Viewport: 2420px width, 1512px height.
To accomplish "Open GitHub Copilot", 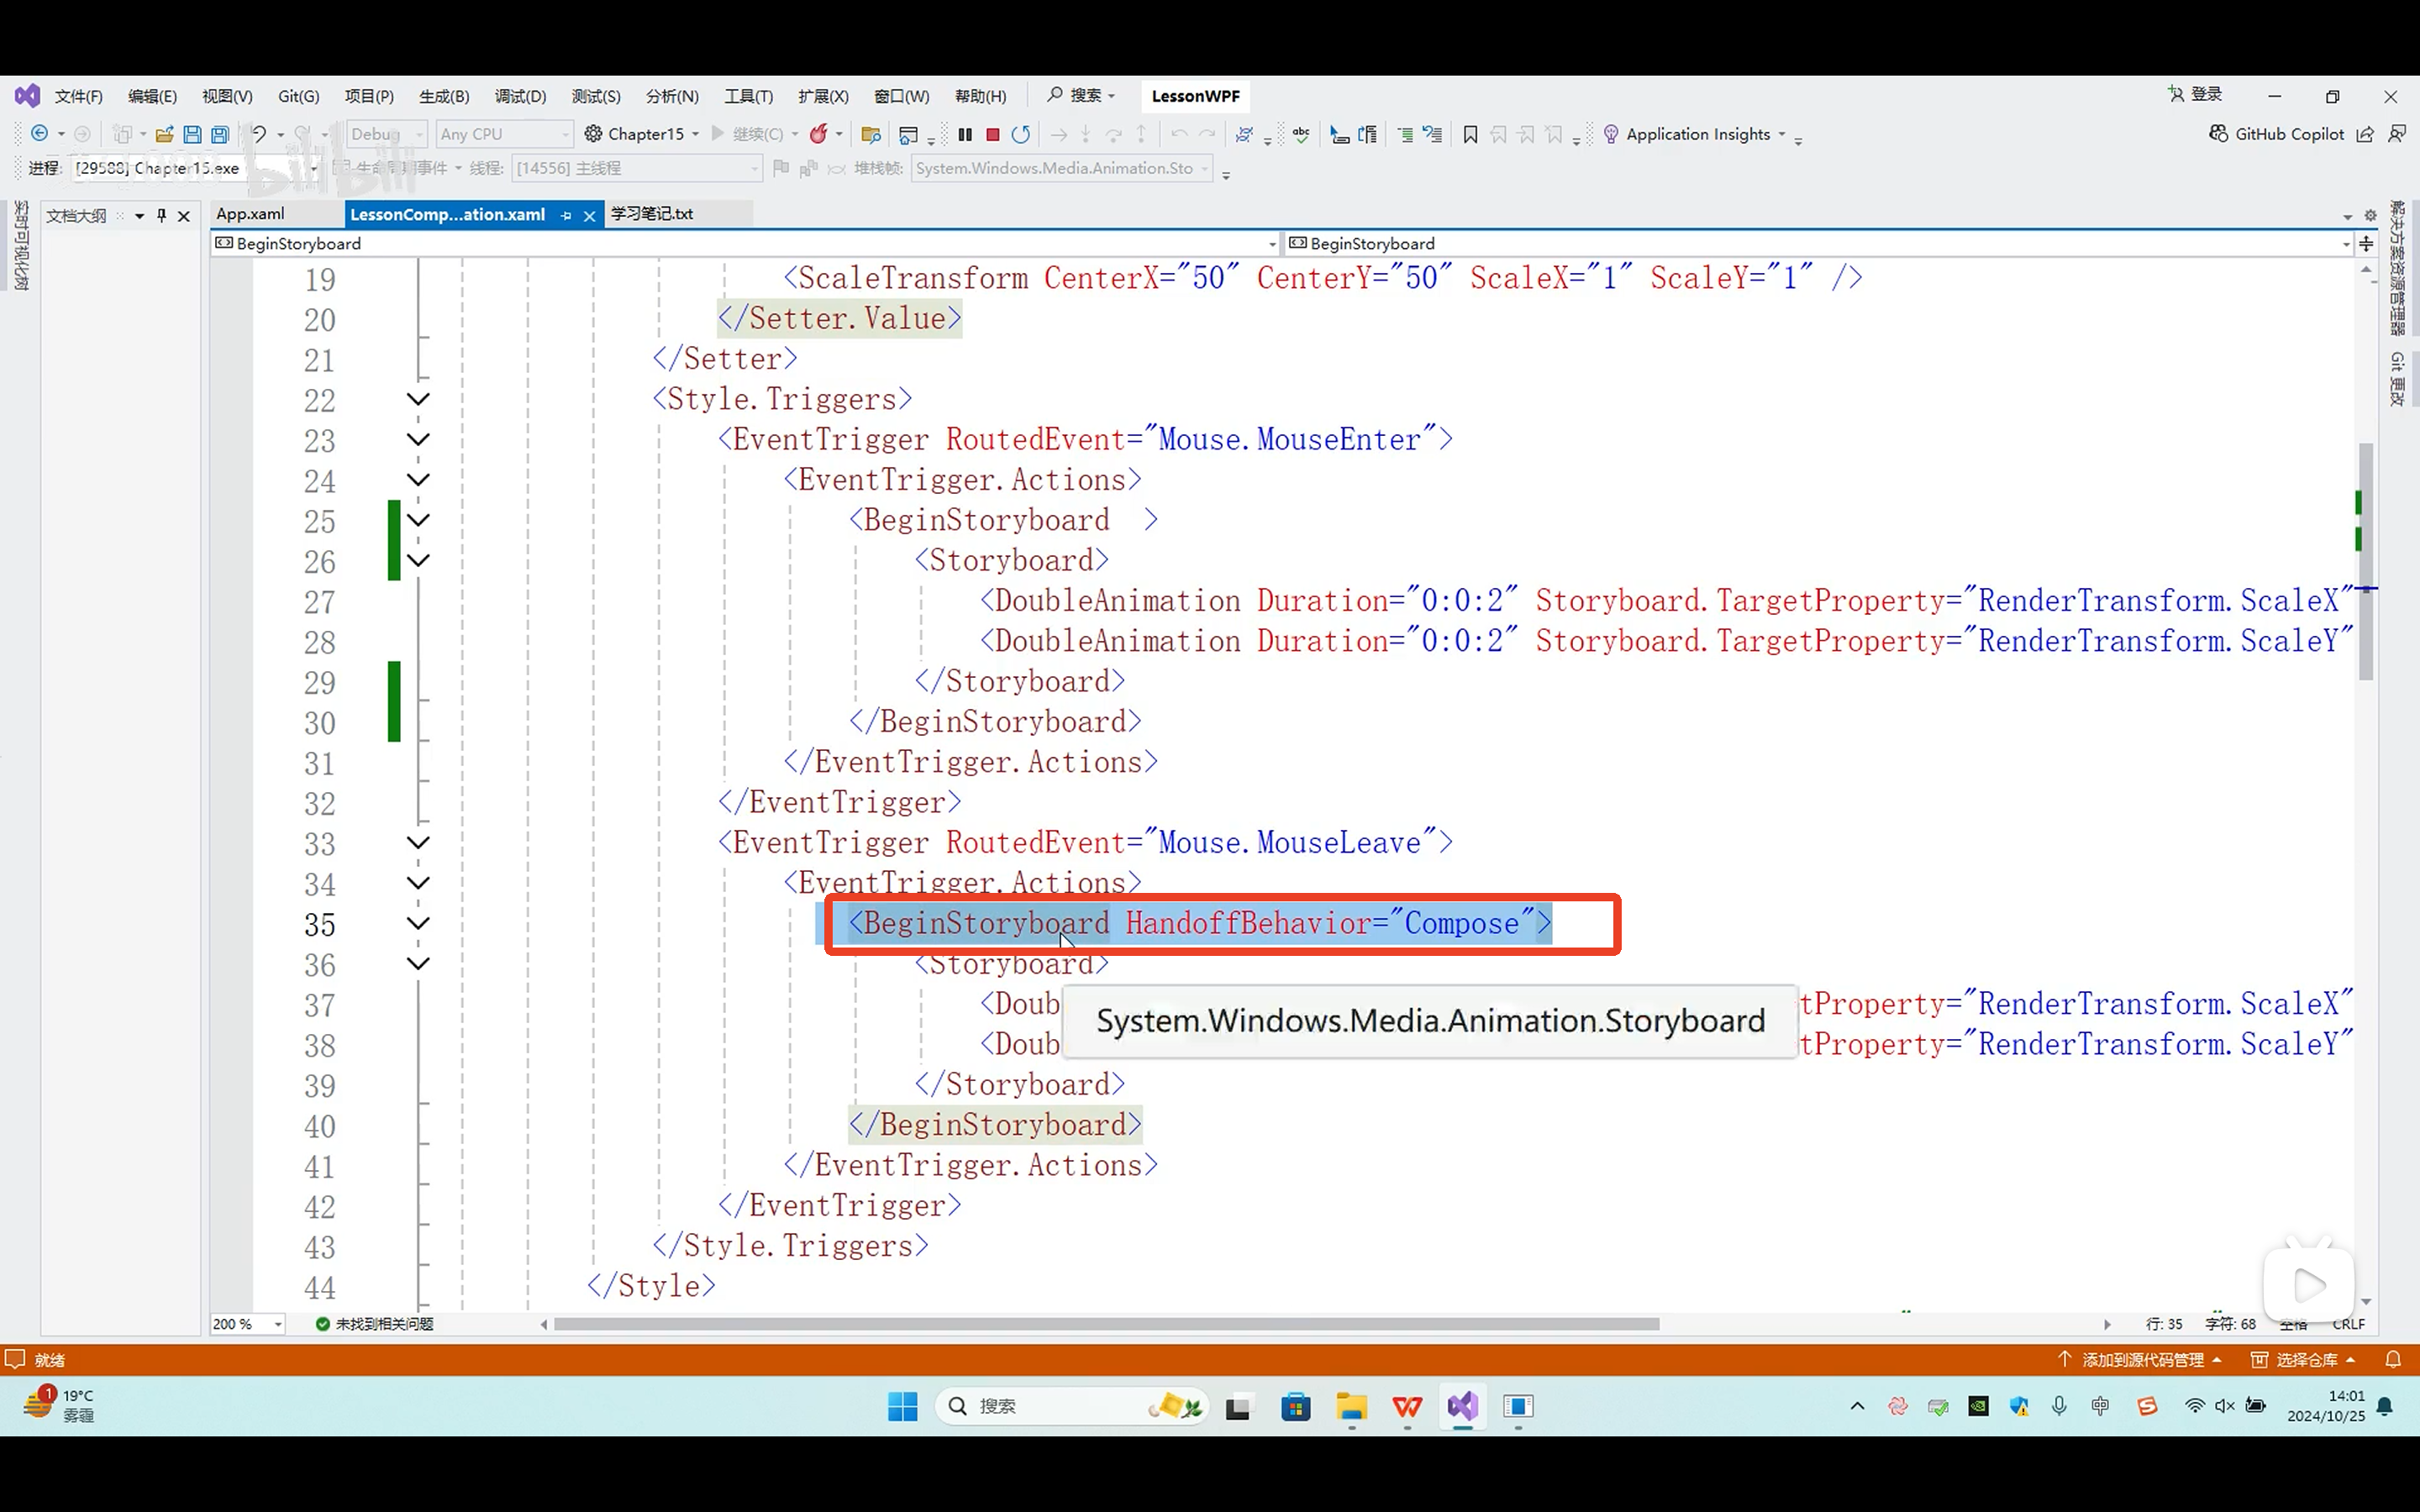I will point(2276,134).
